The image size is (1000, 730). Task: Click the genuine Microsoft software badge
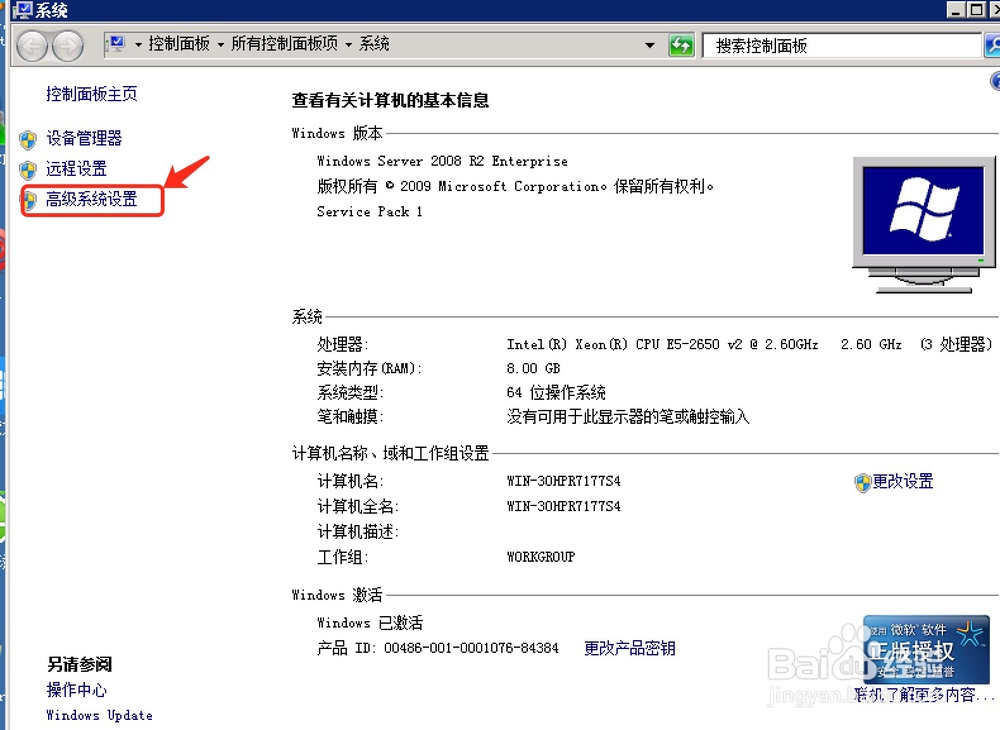click(926, 650)
